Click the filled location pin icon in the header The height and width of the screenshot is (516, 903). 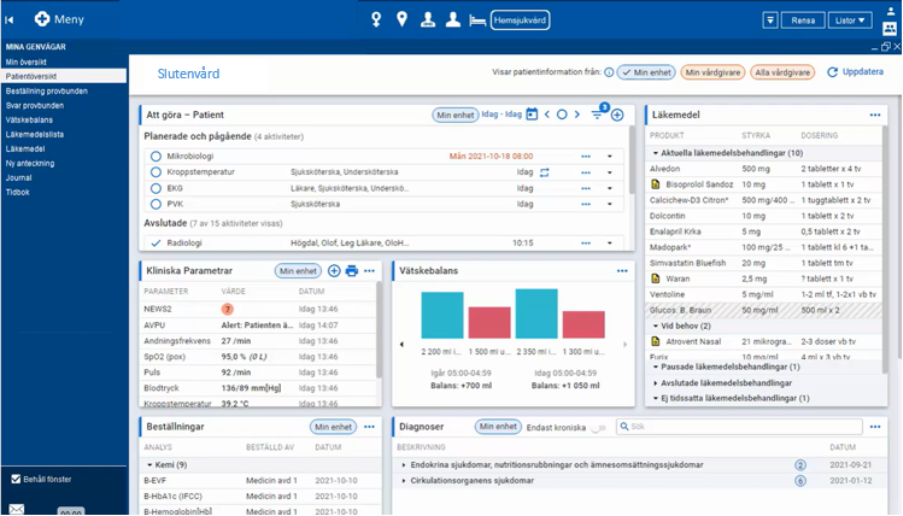pyautogui.click(x=402, y=20)
